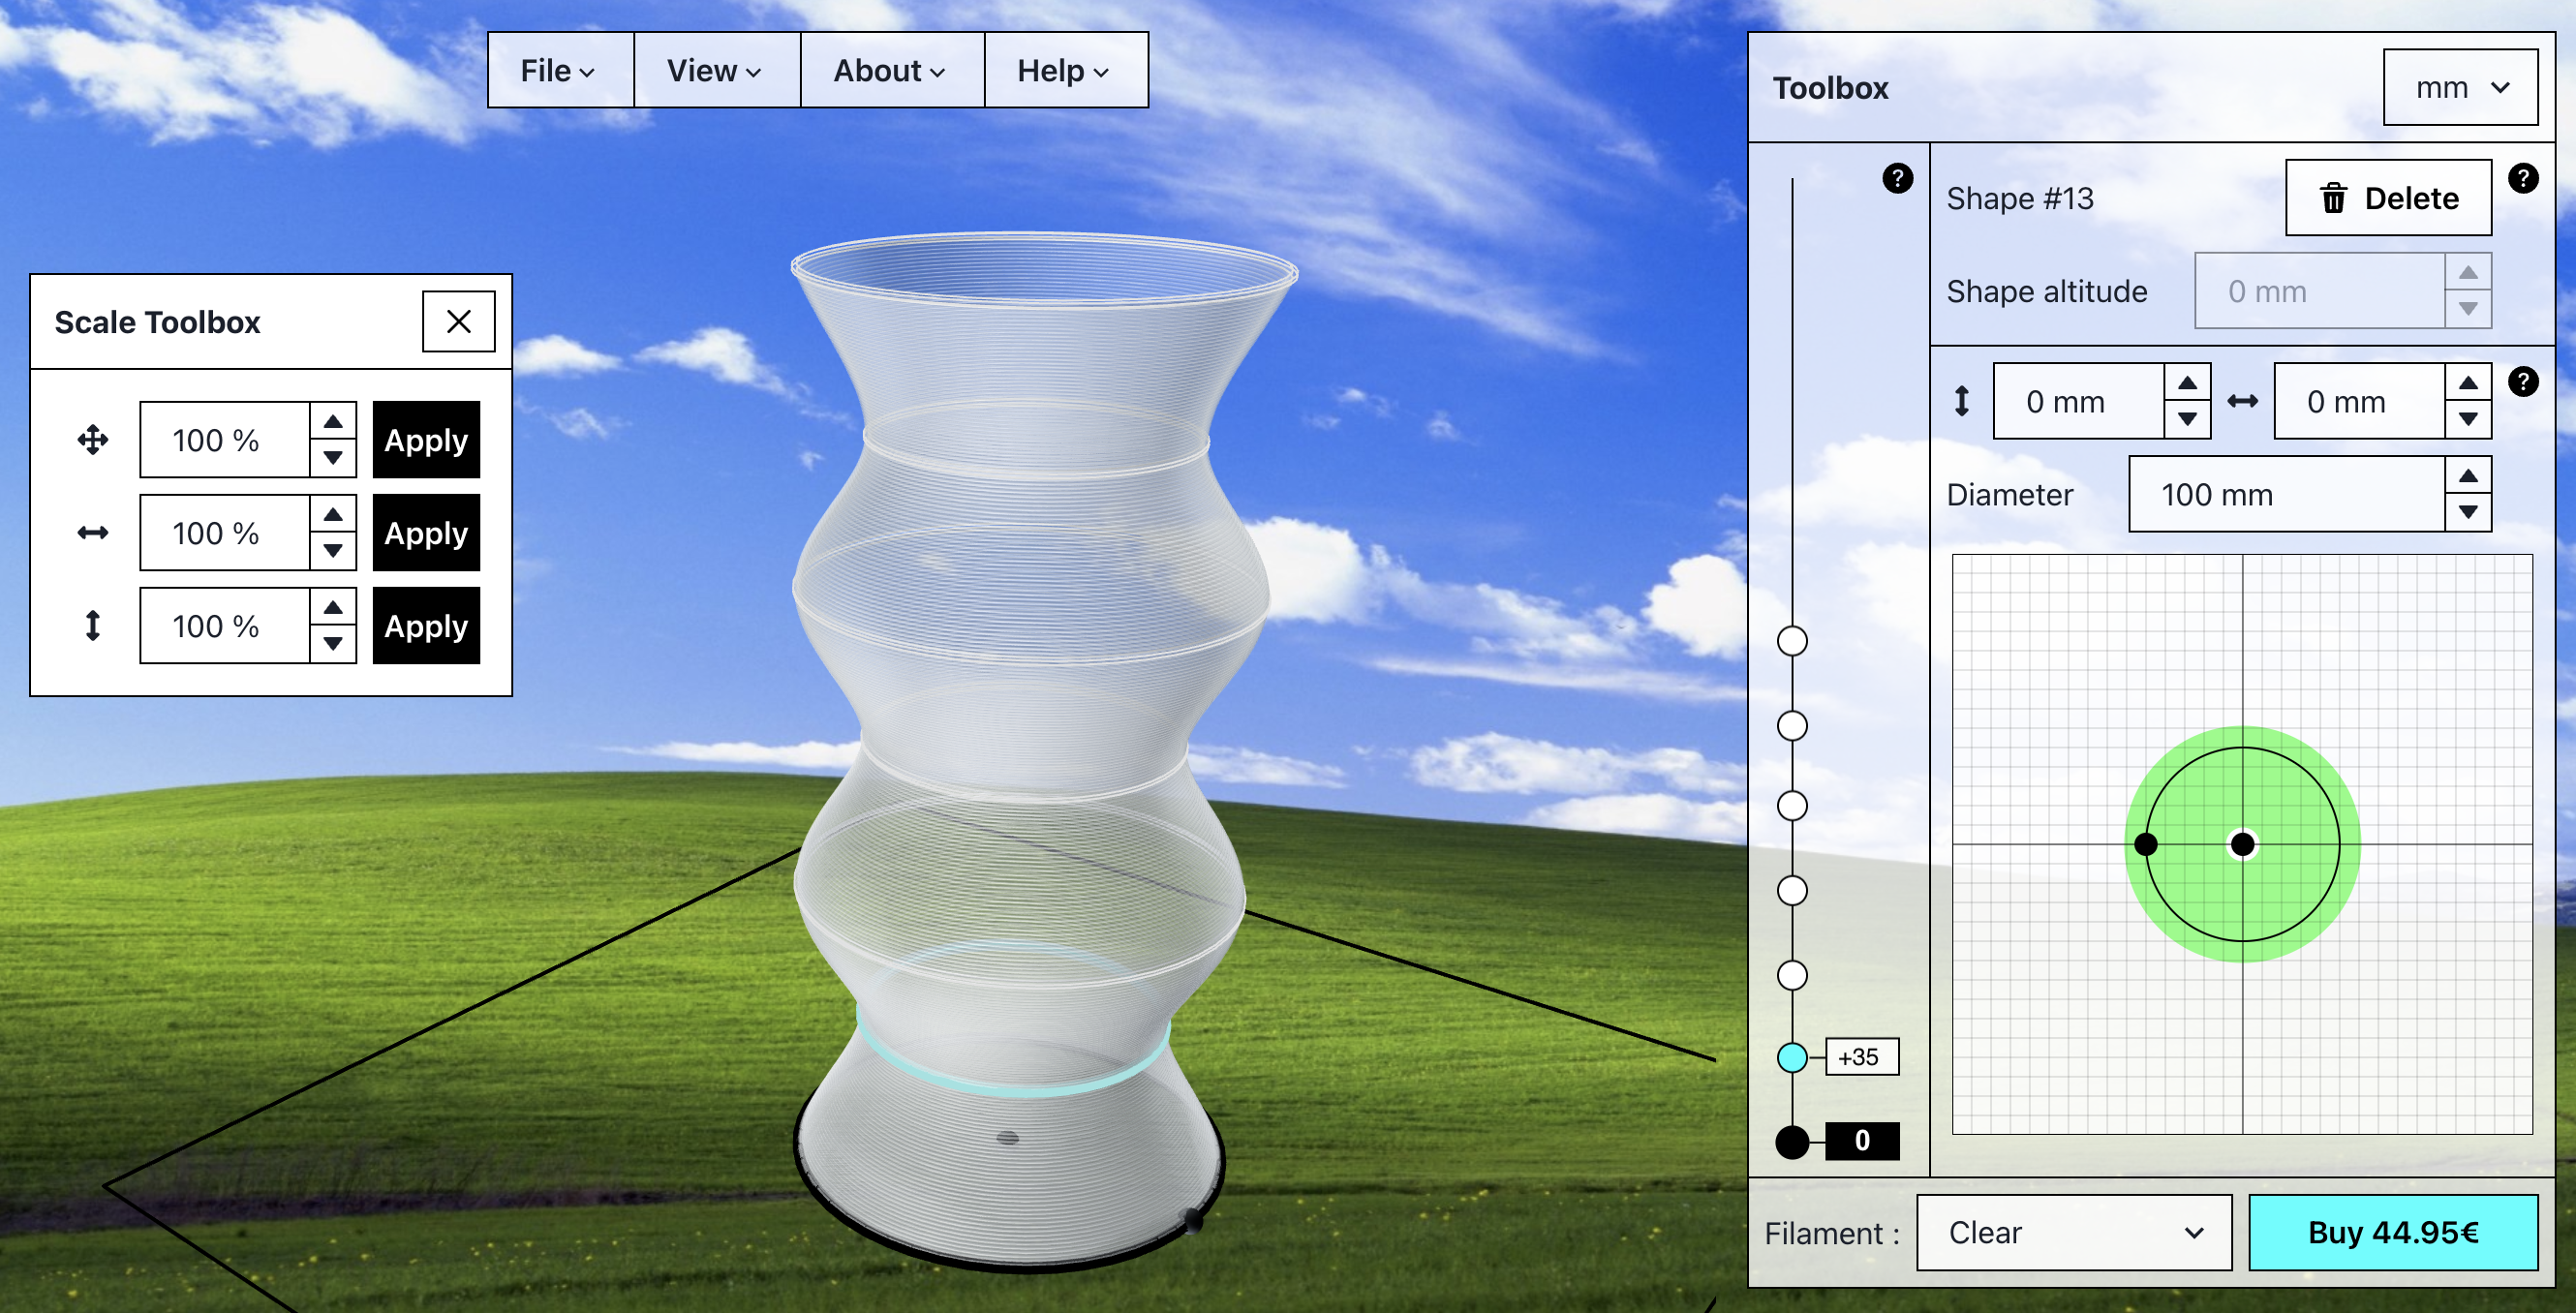Select the second altitude node from top
The width and height of the screenshot is (2576, 1313).
click(x=1792, y=726)
